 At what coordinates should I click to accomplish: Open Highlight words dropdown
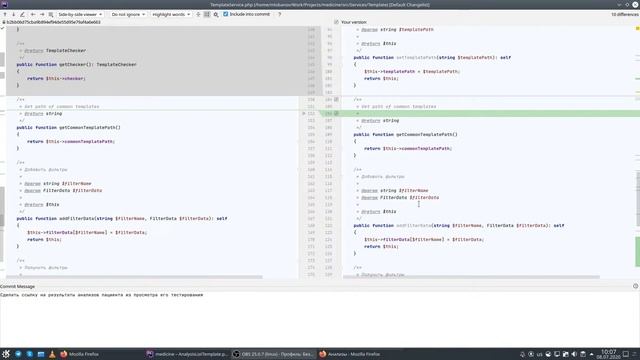tap(171, 14)
